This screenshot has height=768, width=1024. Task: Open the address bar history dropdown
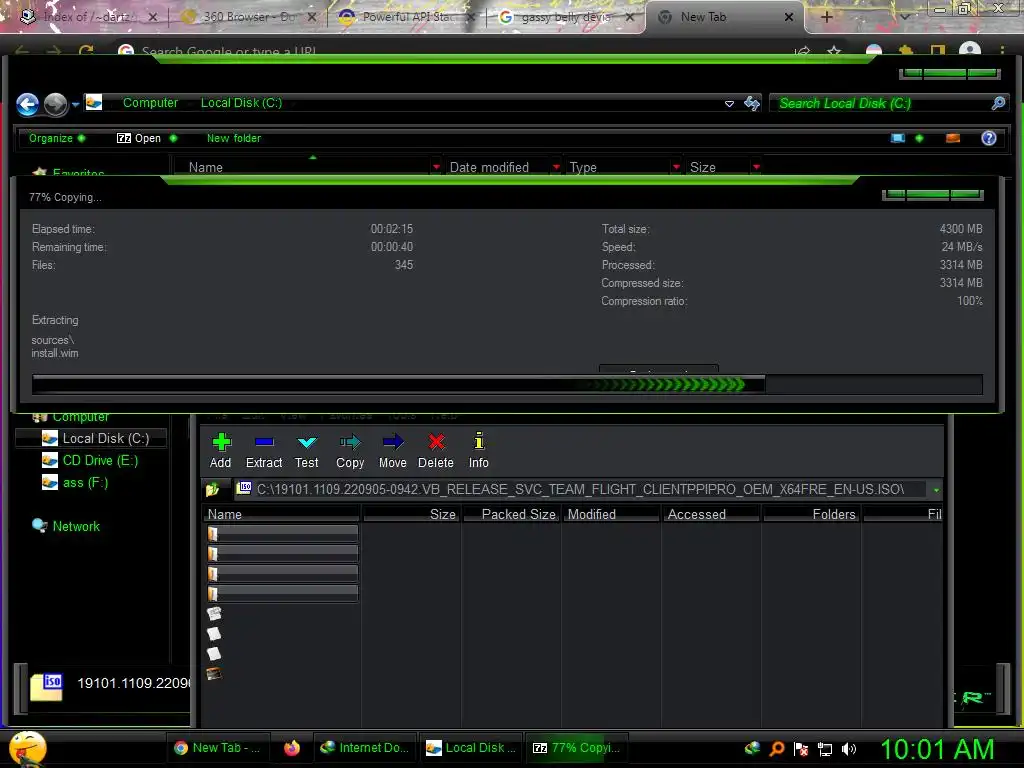[x=729, y=104]
